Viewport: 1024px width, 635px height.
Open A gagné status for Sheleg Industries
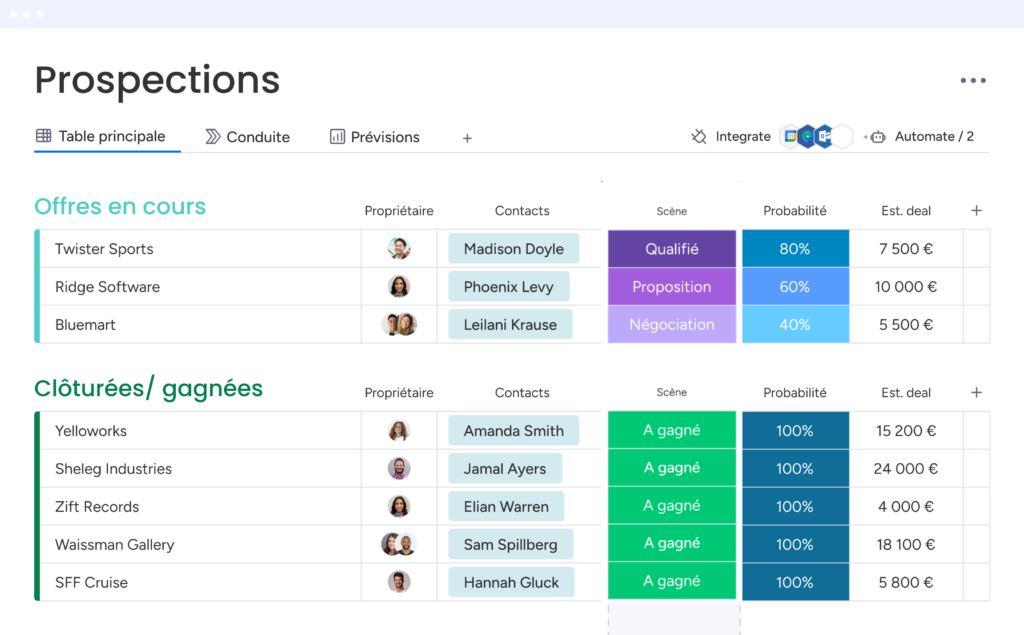671,468
